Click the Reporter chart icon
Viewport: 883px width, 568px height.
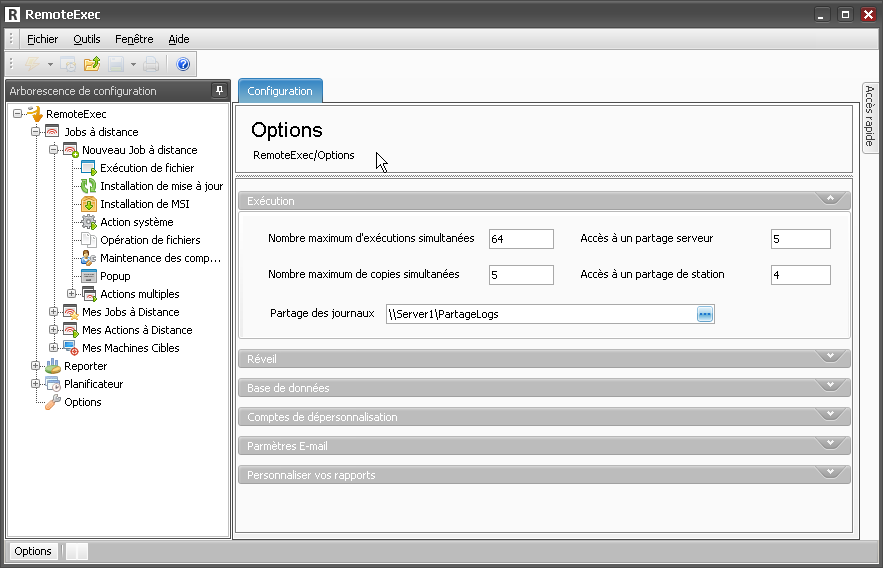tap(52, 366)
